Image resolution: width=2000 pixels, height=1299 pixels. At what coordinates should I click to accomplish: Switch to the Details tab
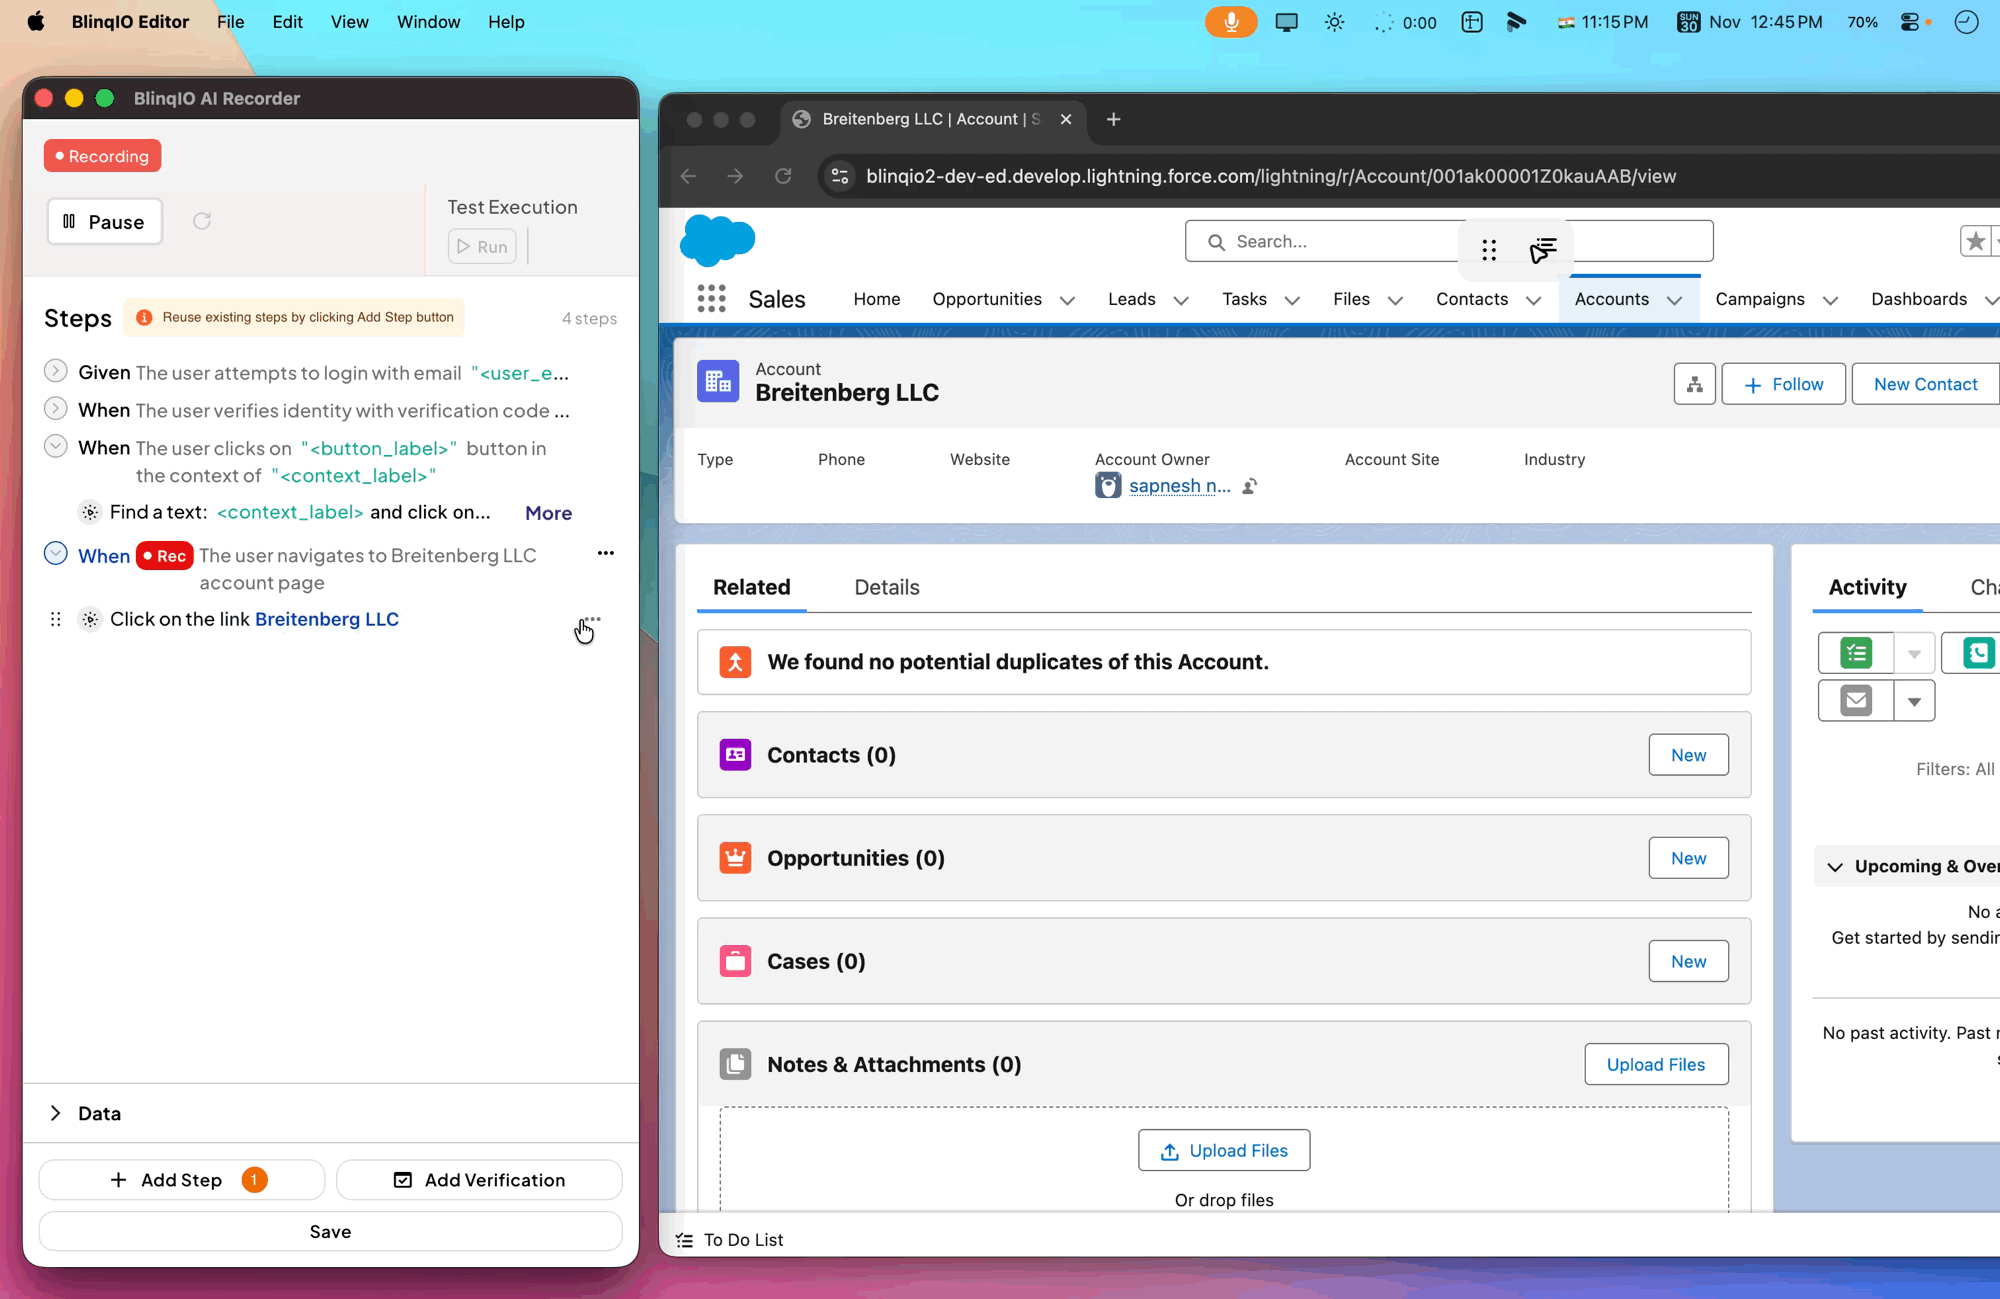pyautogui.click(x=886, y=587)
